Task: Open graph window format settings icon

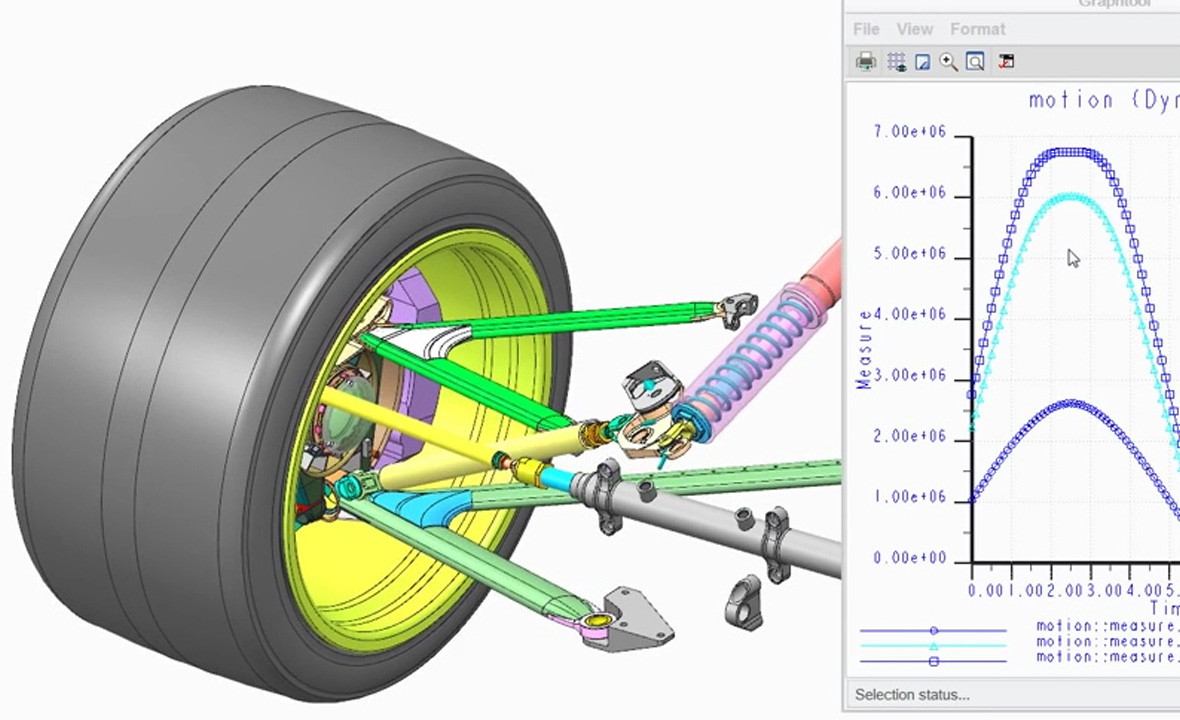Action: [x=1006, y=62]
